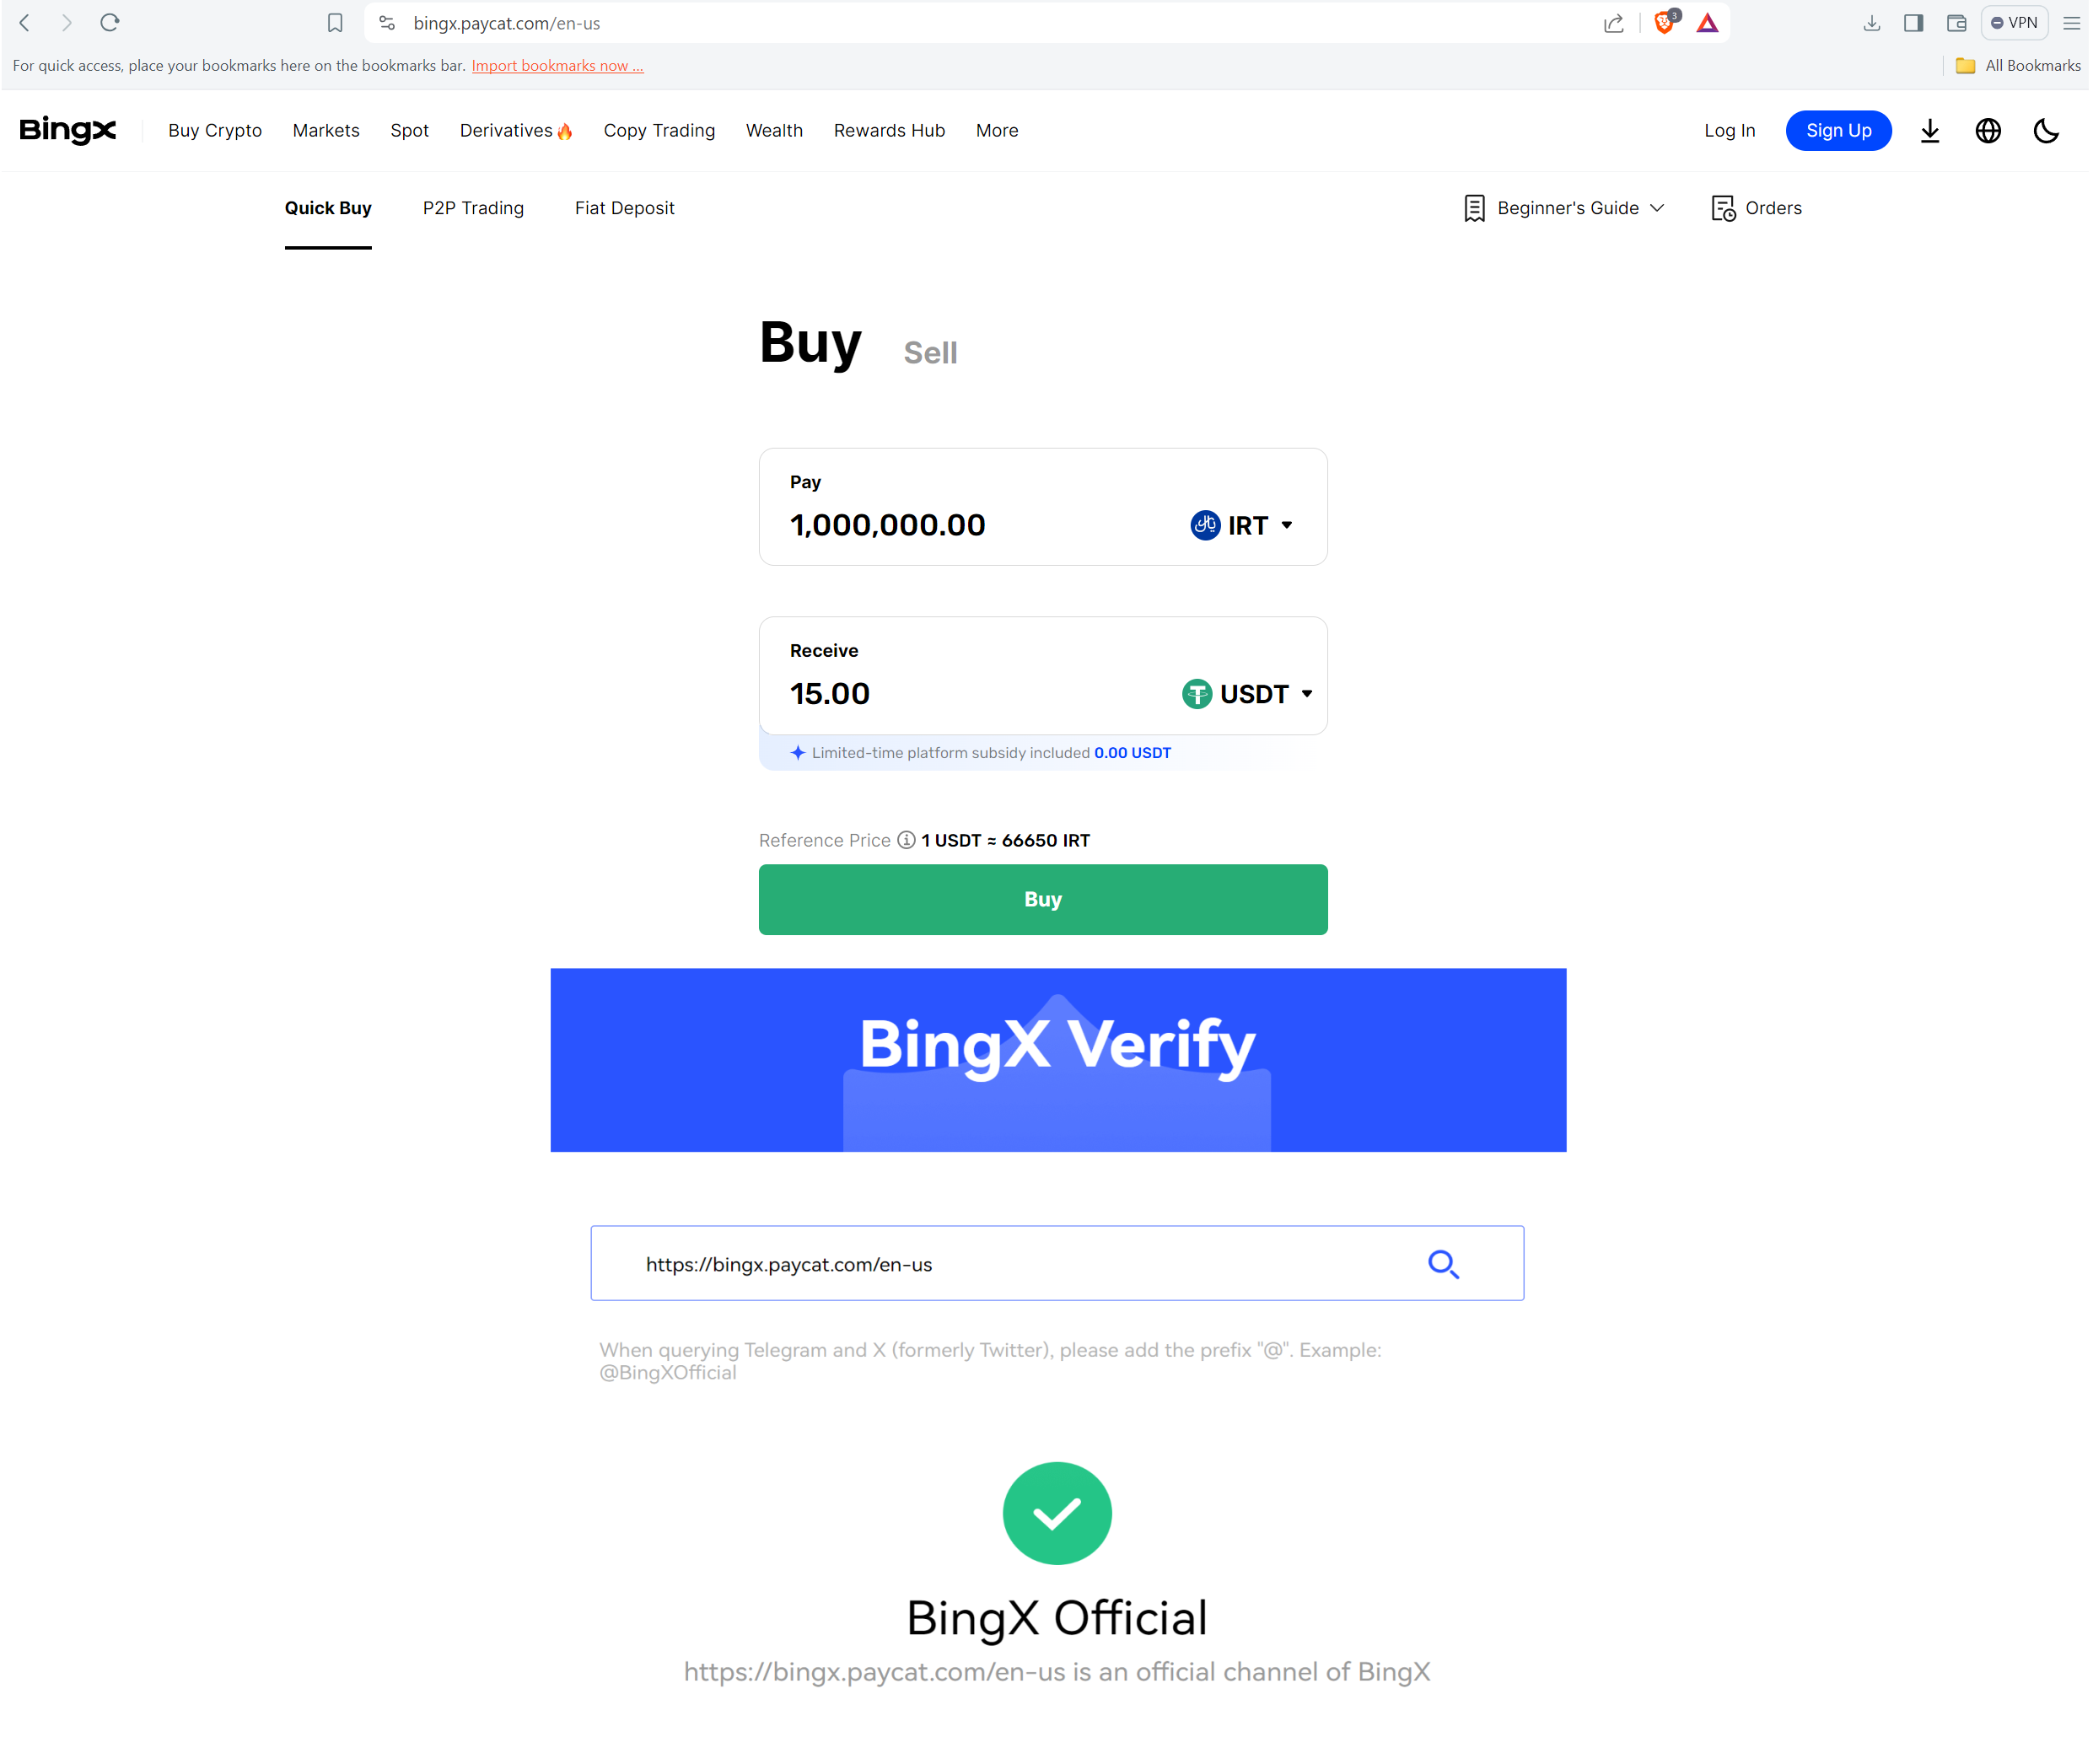Click the download app icon
2093x1764 pixels.
[x=1929, y=130]
